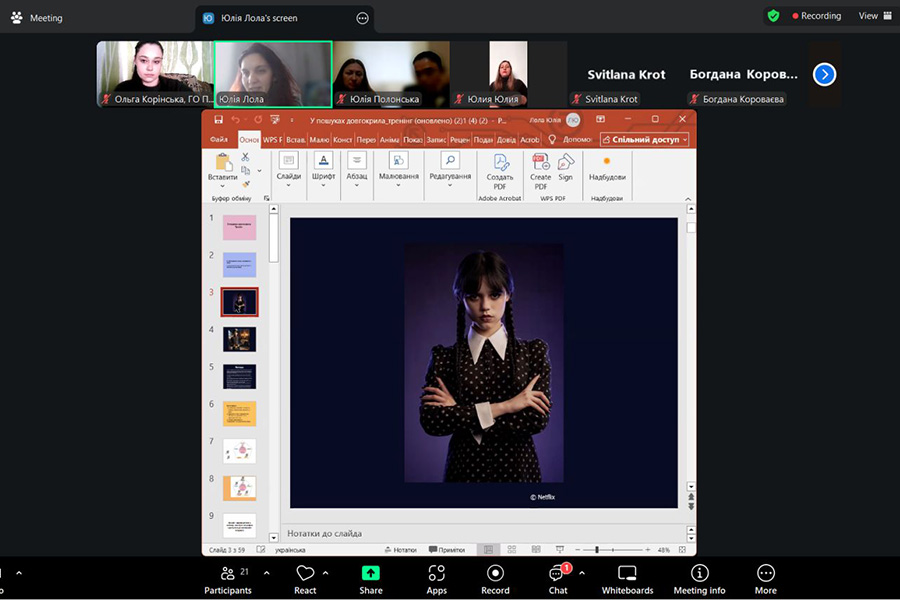Select the Файл ribbon tab
Screen dimensions: 900x600
[219, 140]
